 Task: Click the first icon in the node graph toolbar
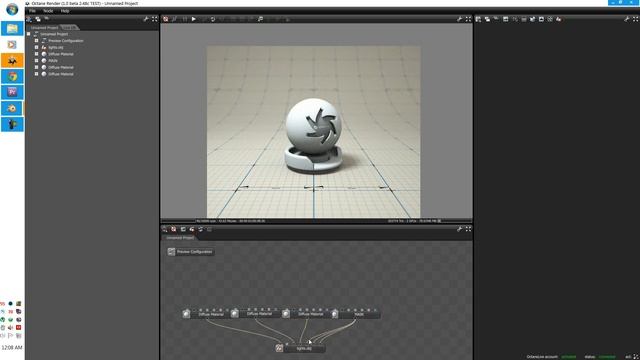pos(165,229)
